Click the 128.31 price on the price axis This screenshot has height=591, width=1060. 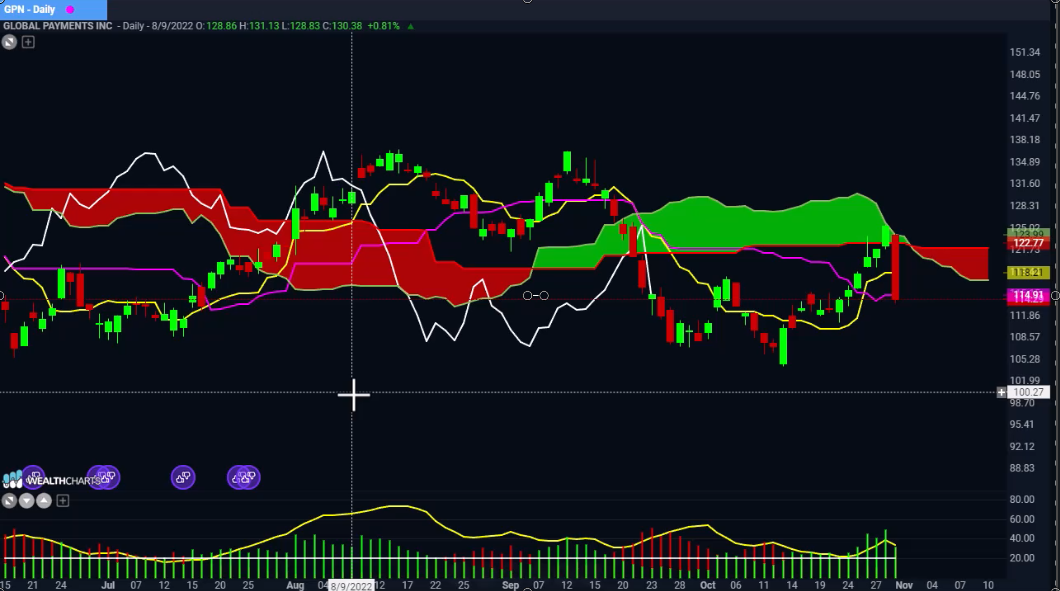click(1025, 206)
